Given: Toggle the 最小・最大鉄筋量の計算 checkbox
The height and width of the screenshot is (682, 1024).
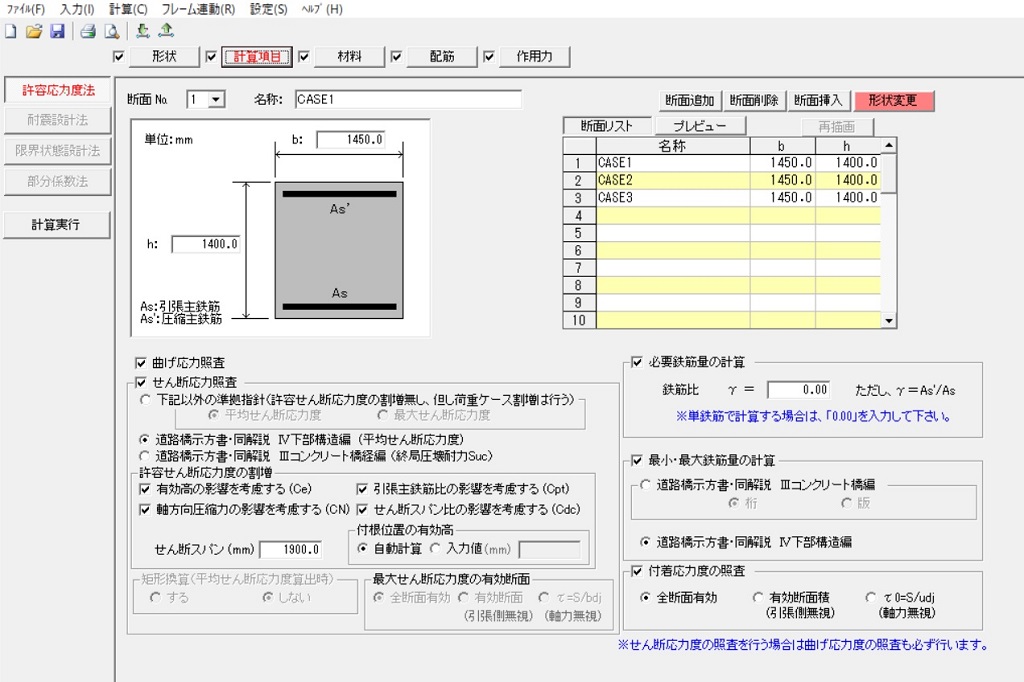Looking at the screenshot, I should coord(637,461).
